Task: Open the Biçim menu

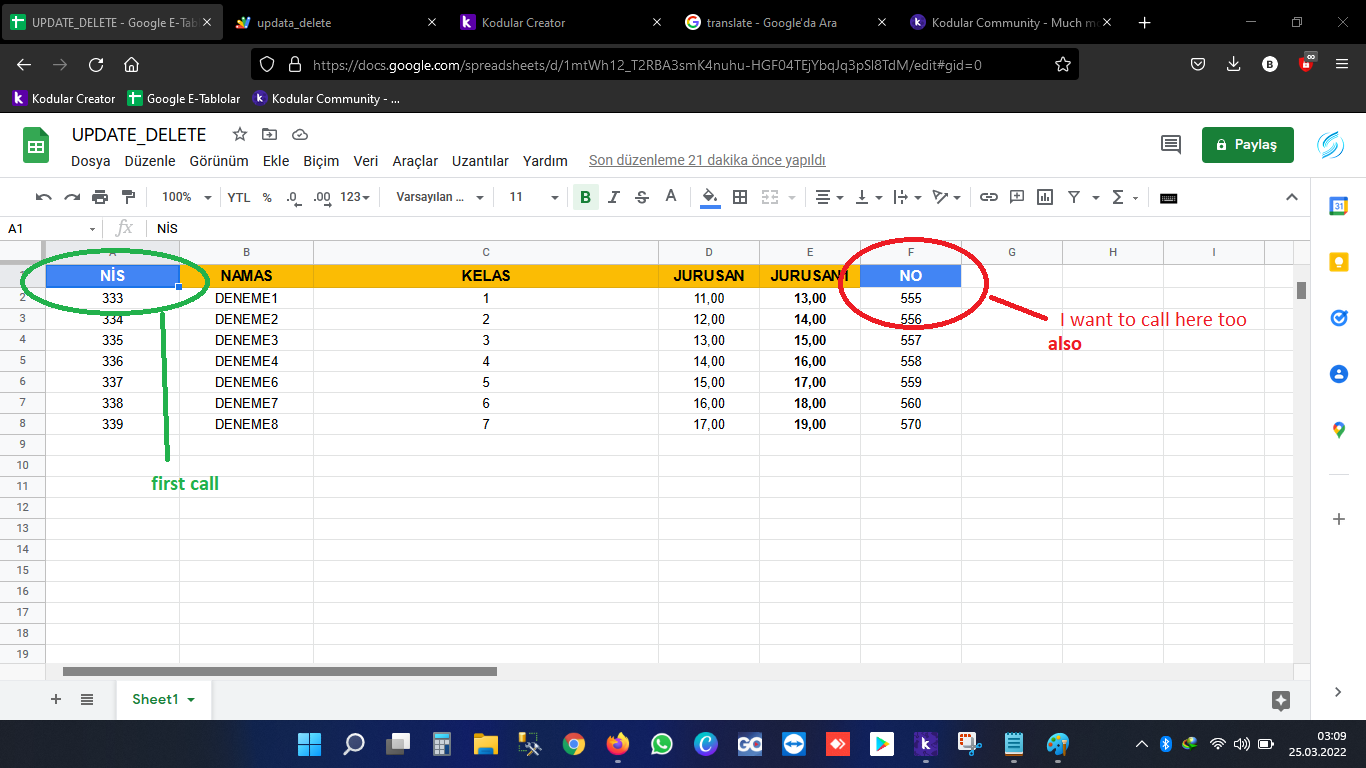Action: click(321, 161)
